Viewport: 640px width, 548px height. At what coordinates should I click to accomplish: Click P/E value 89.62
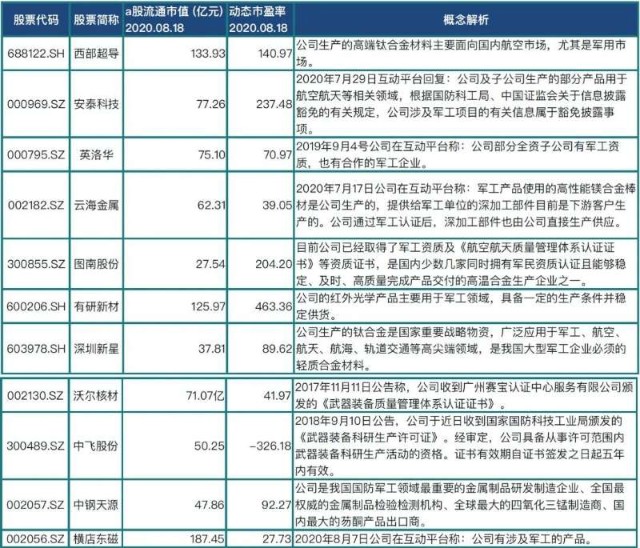pos(278,348)
